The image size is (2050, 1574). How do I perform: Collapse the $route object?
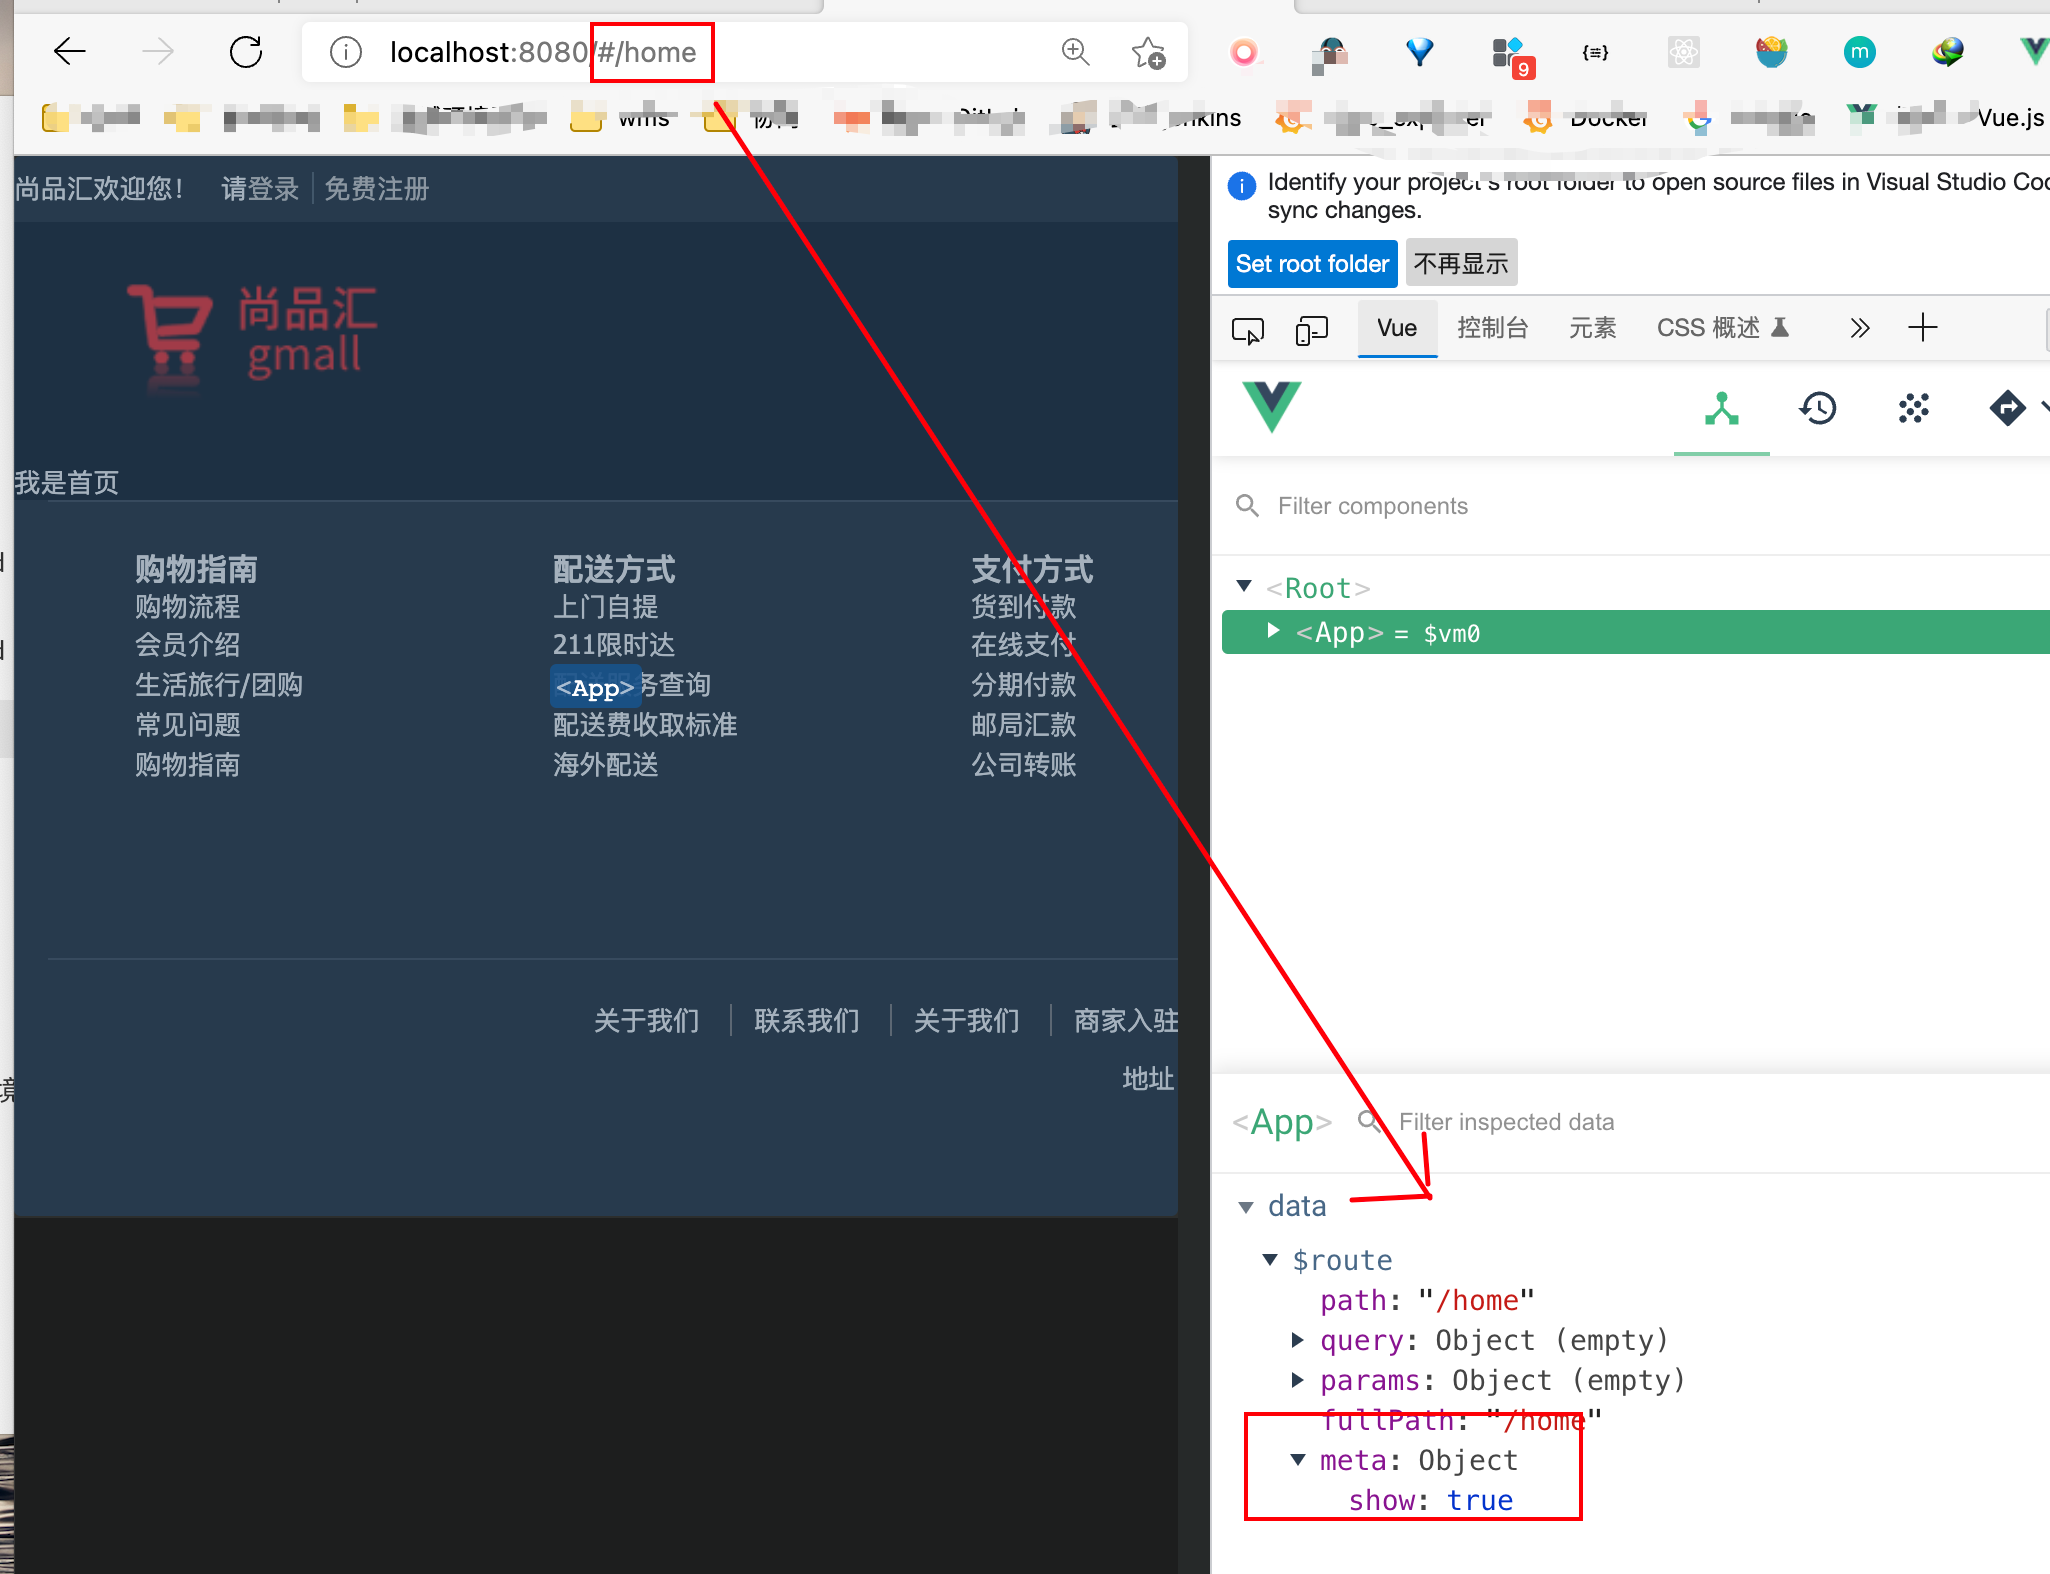(x=1270, y=1260)
